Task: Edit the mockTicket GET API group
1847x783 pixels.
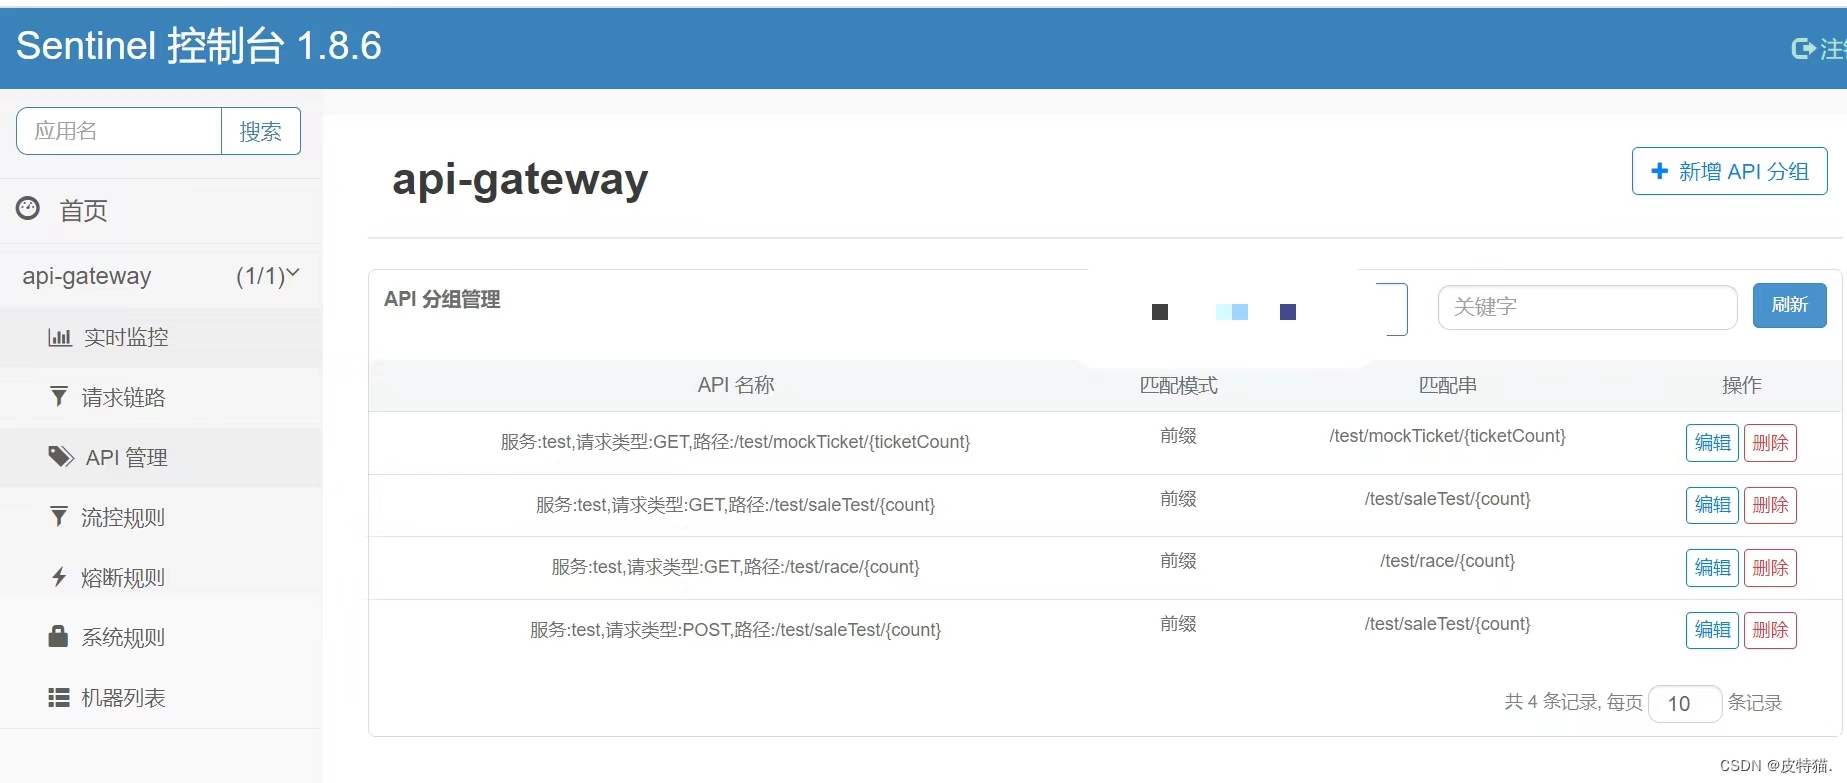Action: pos(1712,443)
